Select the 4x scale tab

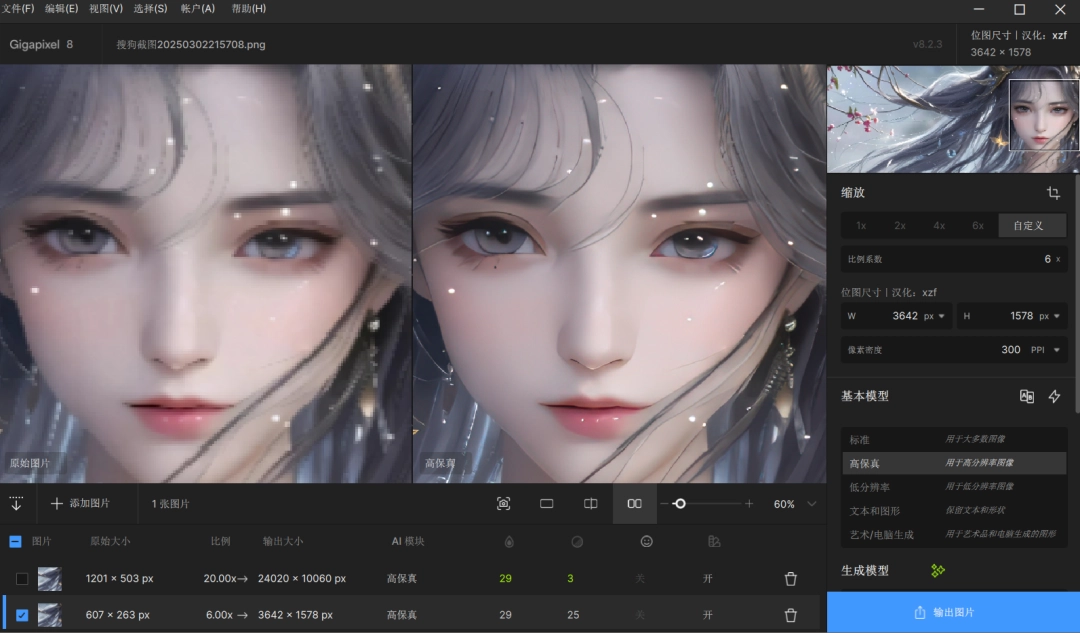click(x=939, y=225)
